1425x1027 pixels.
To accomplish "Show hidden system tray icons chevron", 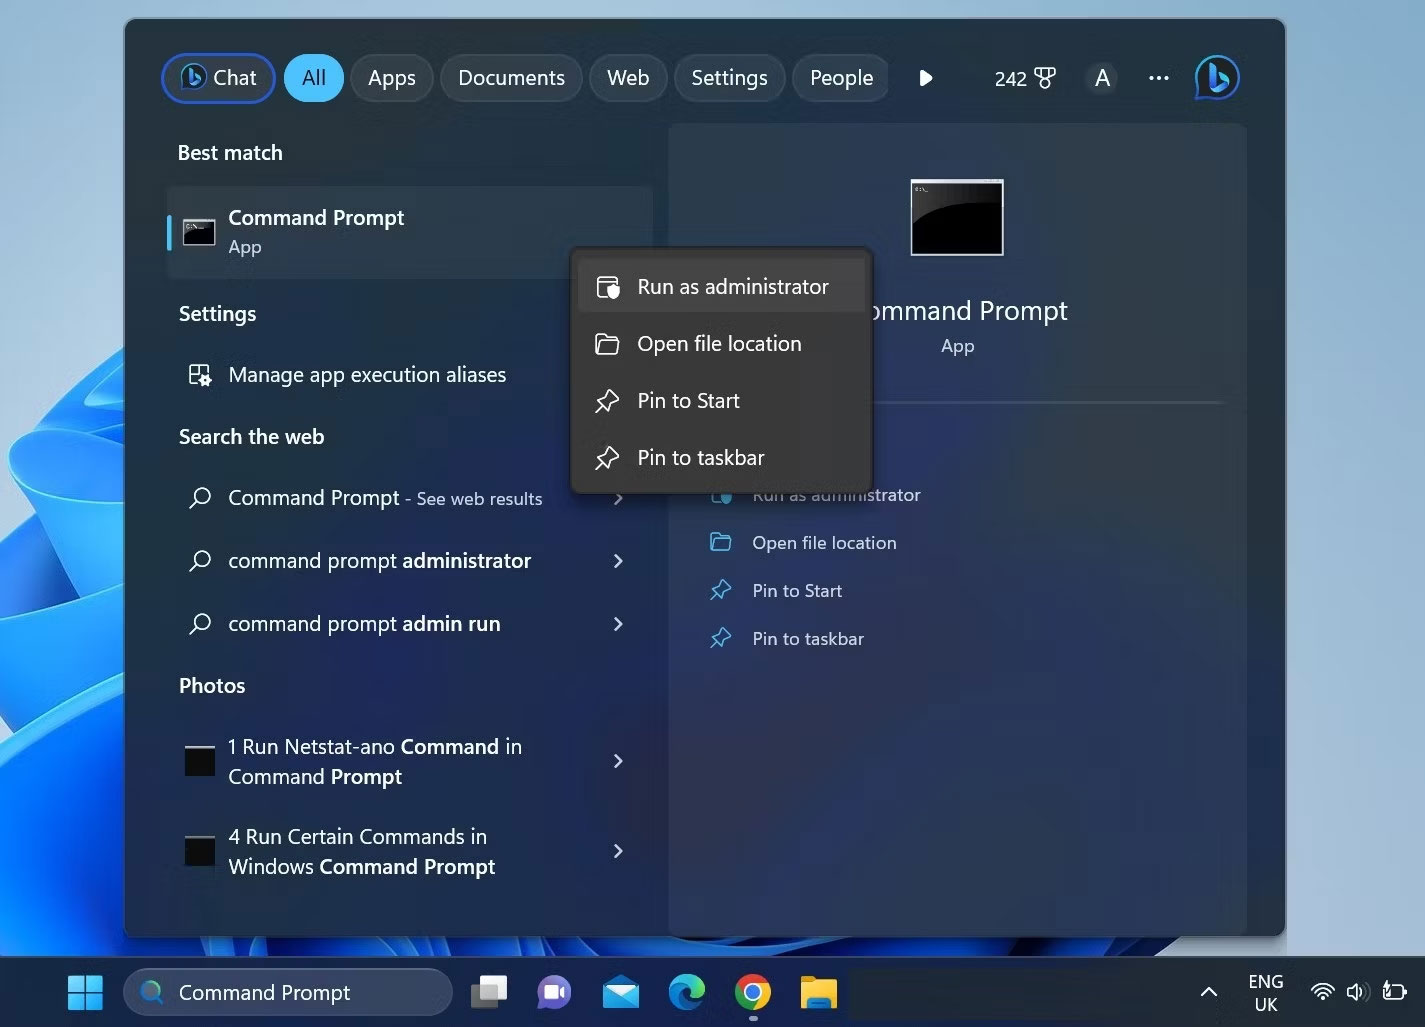I will point(1208,992).
